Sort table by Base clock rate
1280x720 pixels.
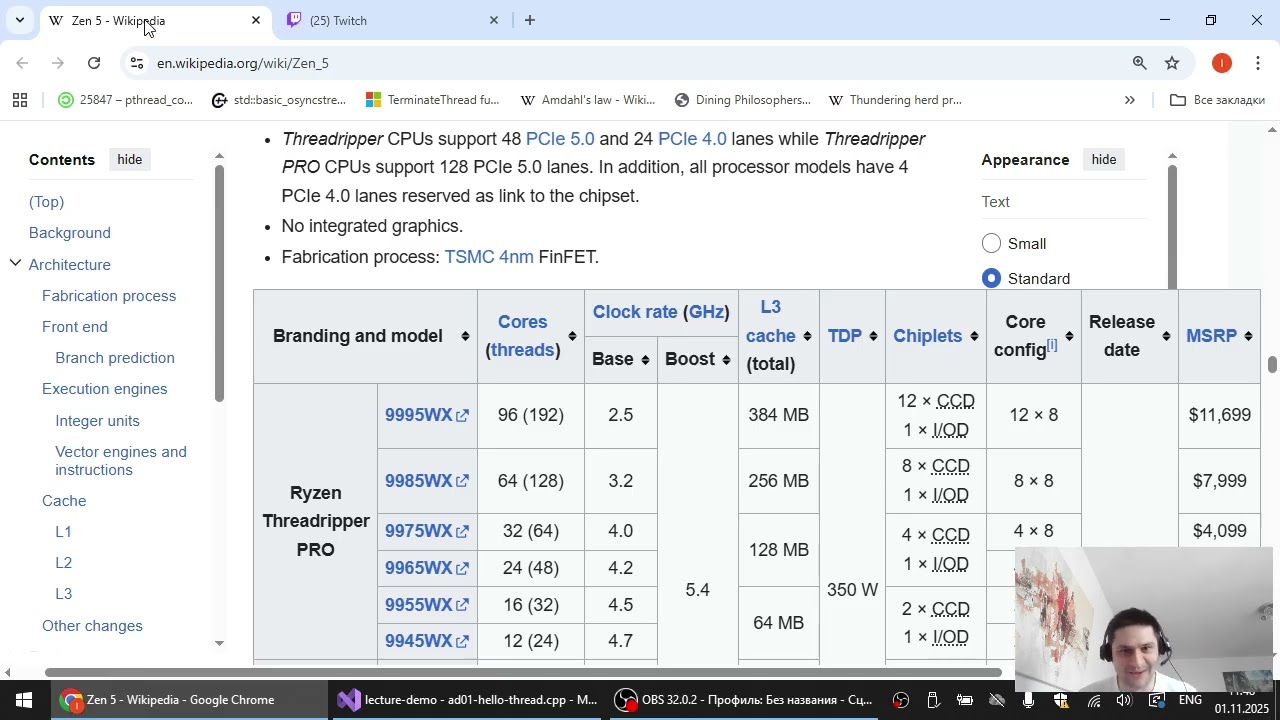645,360
